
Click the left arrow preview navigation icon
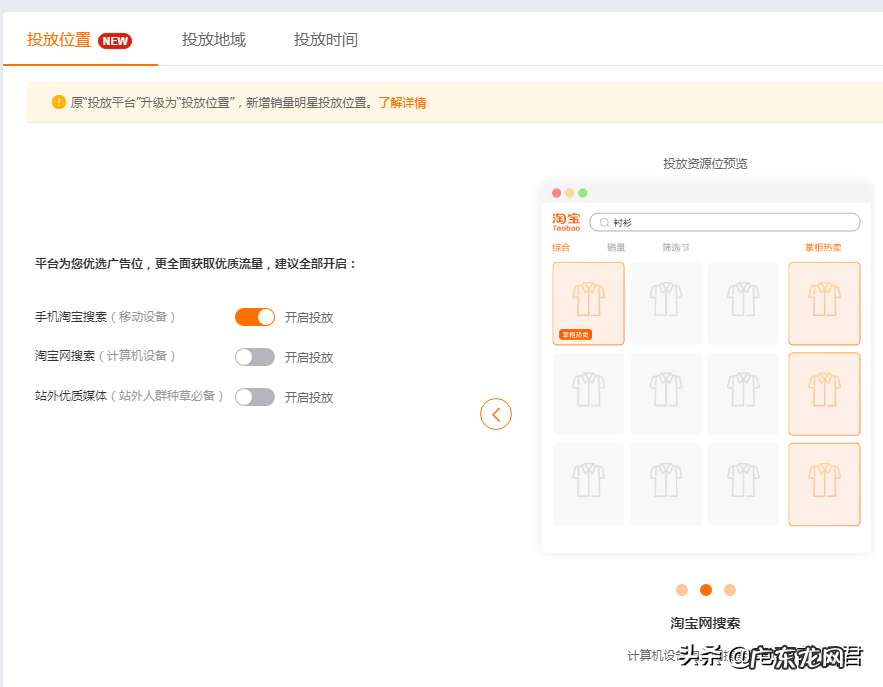coord(496,414)
